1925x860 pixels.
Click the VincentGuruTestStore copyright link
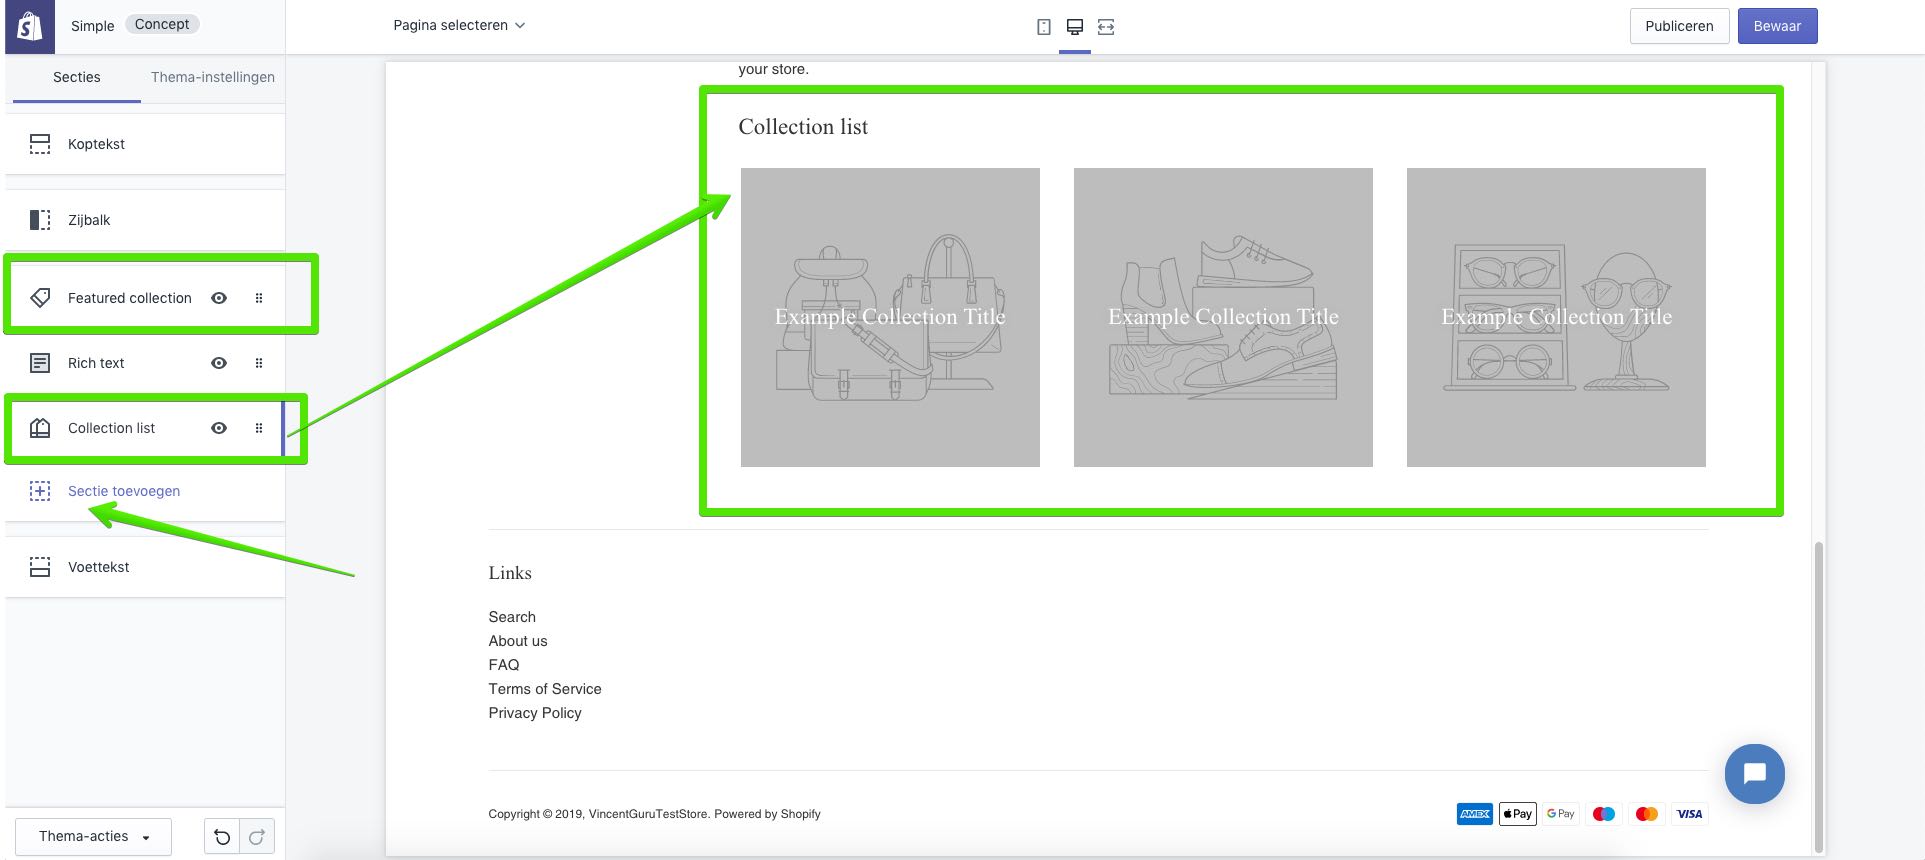pos(648,814)
